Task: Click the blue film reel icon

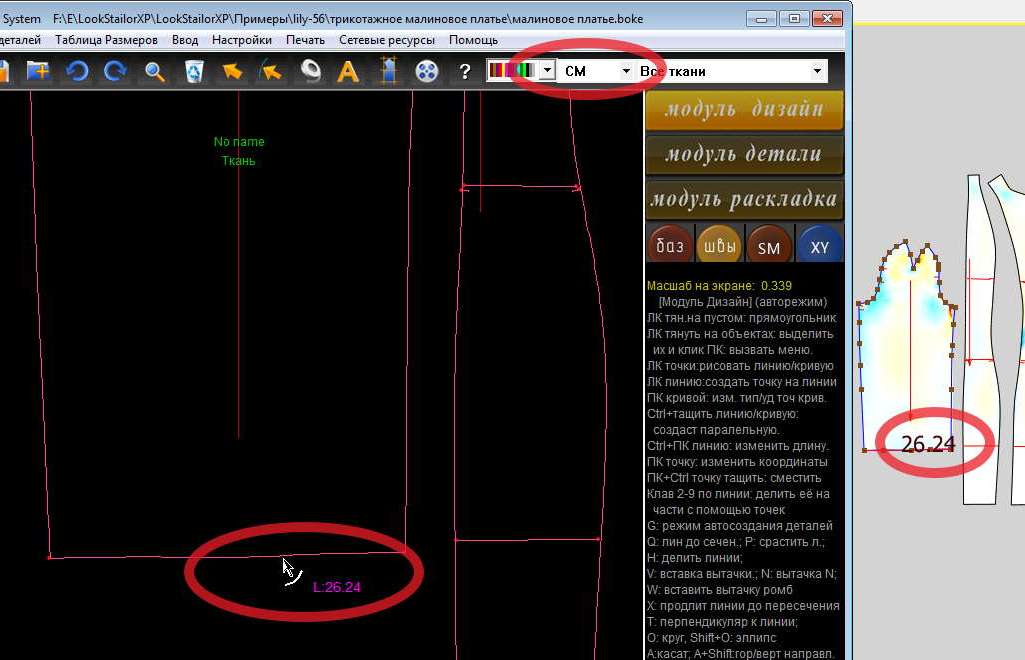Action: tap(426, 71)
